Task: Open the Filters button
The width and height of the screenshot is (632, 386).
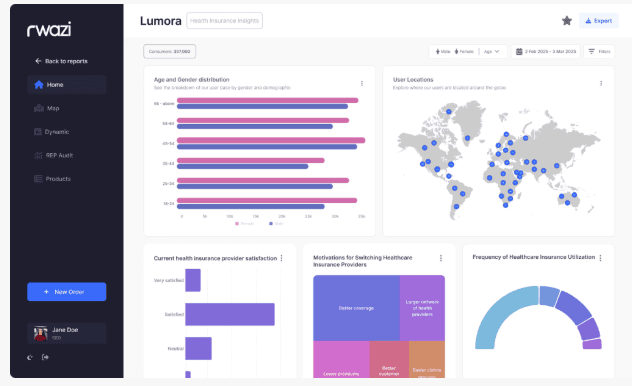Action: coord(599,52)
